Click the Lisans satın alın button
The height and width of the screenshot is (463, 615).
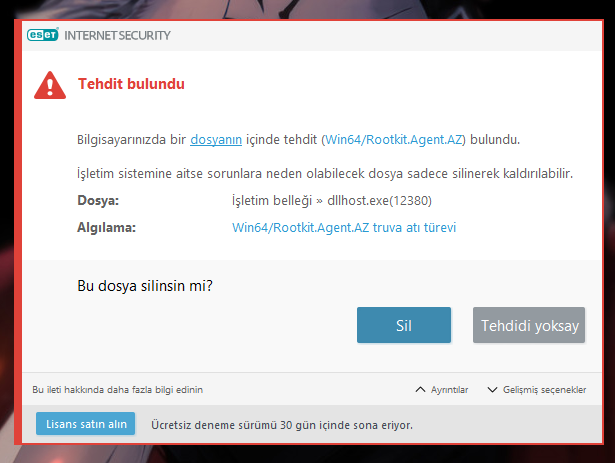[86, 424]
